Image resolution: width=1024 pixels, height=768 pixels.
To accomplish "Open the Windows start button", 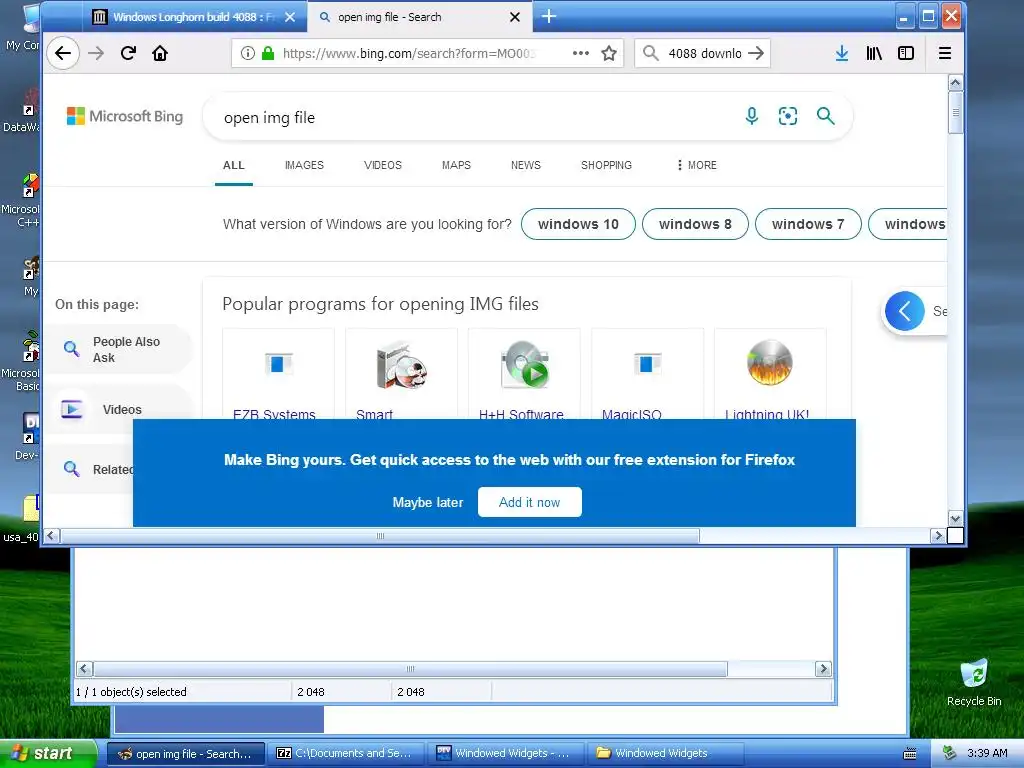I will [48, 753].
